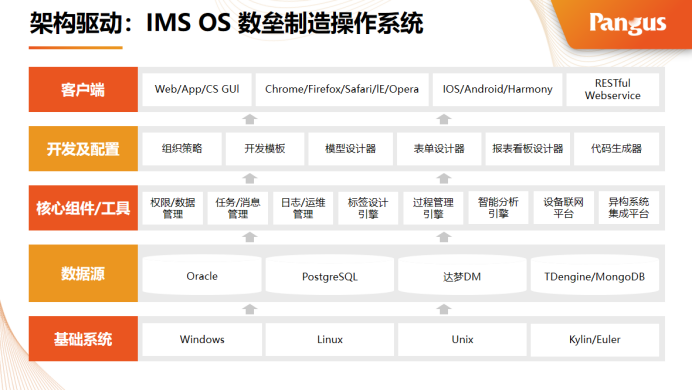
Task: Click the 达梦DM database cylinder
Action: [x=462, y=274]
